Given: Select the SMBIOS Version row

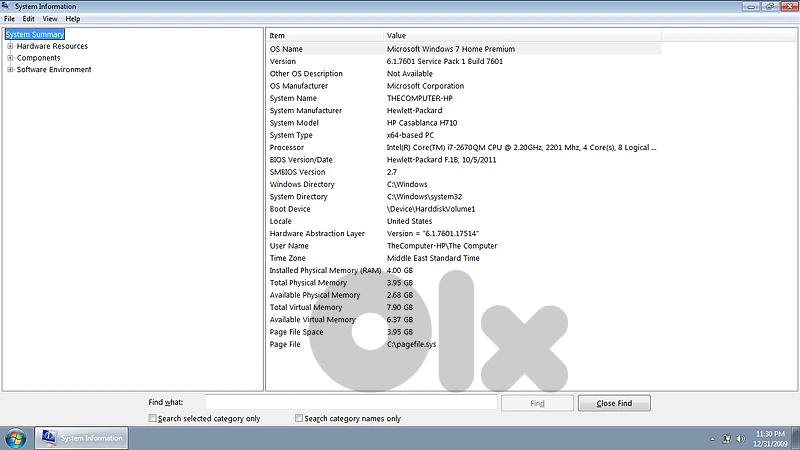Looking at the screenshot, I should point(464,172).
